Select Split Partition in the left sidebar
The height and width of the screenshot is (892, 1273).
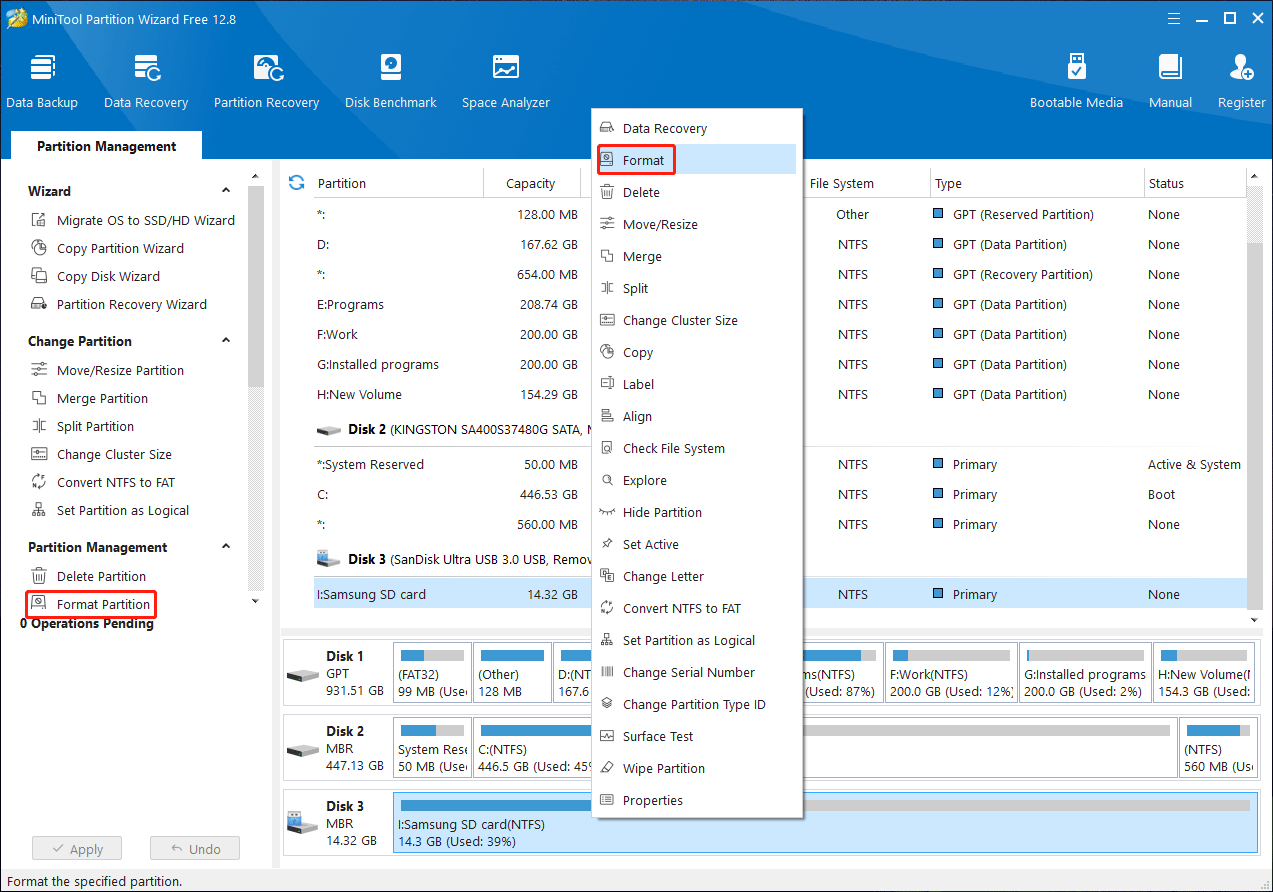coord(82,426)
